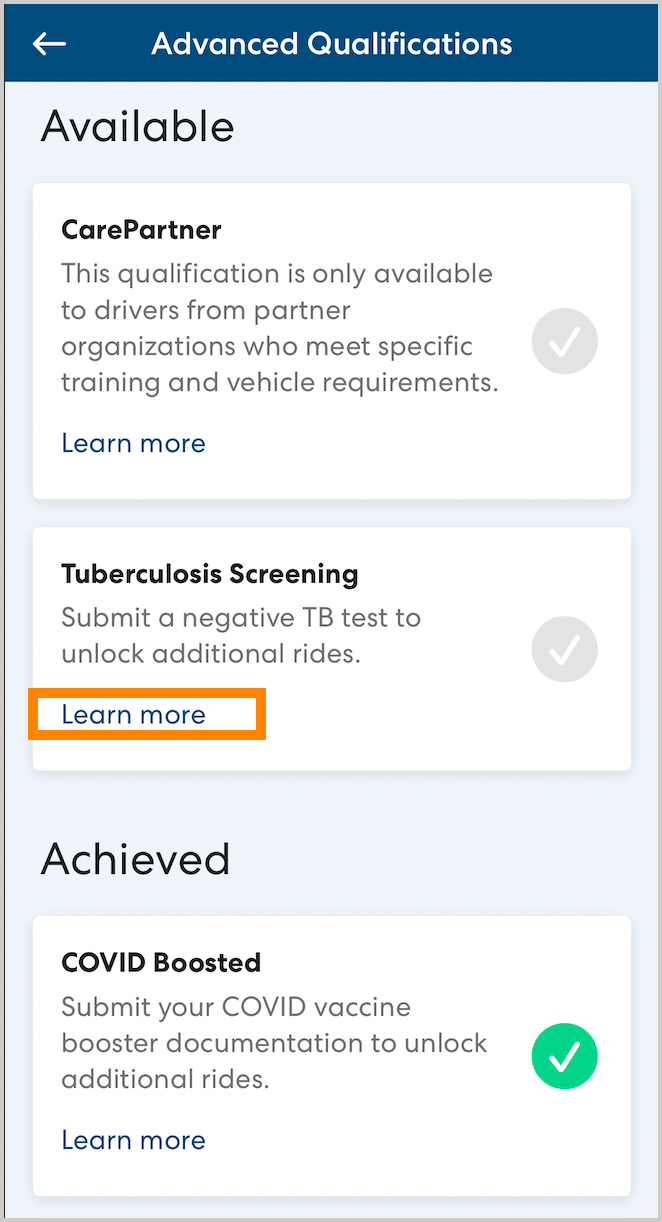The width and height of the screenshot is (662, 1222).
Task: Click the Achieved section heading
Action: point(135,859)
